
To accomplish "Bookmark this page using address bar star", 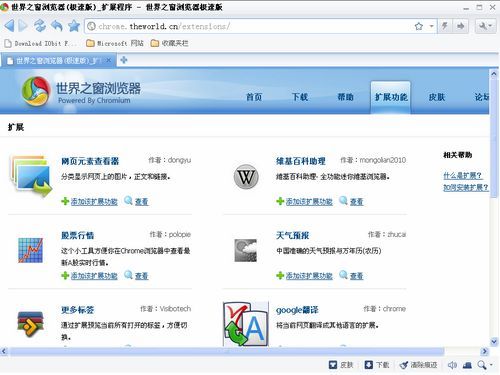I will click(419, 26).
